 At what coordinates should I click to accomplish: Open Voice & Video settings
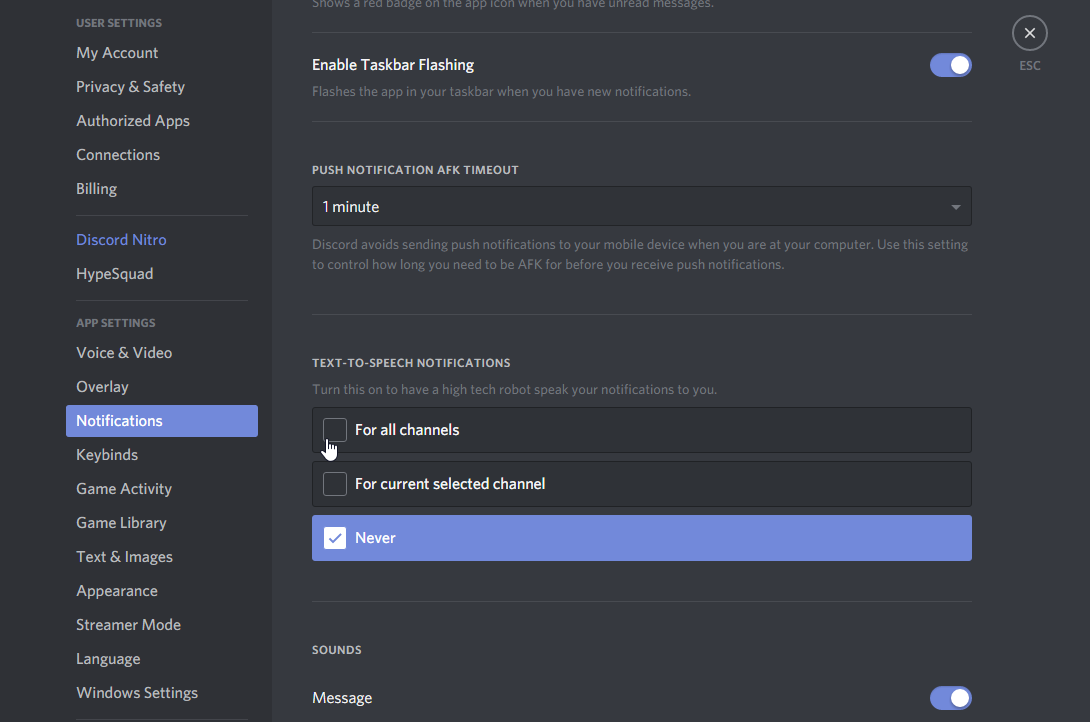tap(124, 352)
